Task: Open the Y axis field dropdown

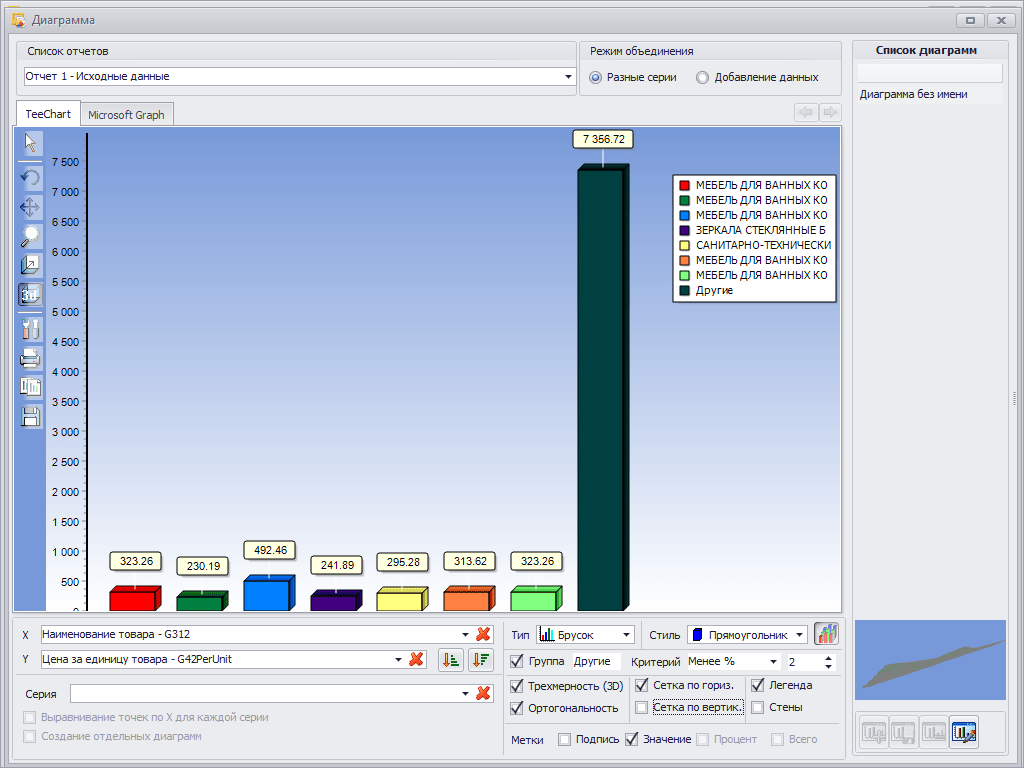Action: [x=398, y=660]
